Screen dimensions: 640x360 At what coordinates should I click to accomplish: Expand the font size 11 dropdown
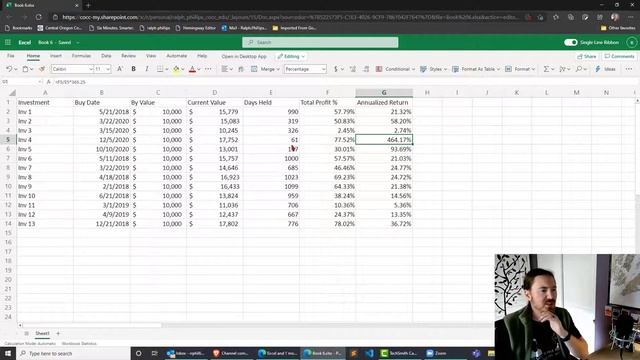(x=108, y=69)
